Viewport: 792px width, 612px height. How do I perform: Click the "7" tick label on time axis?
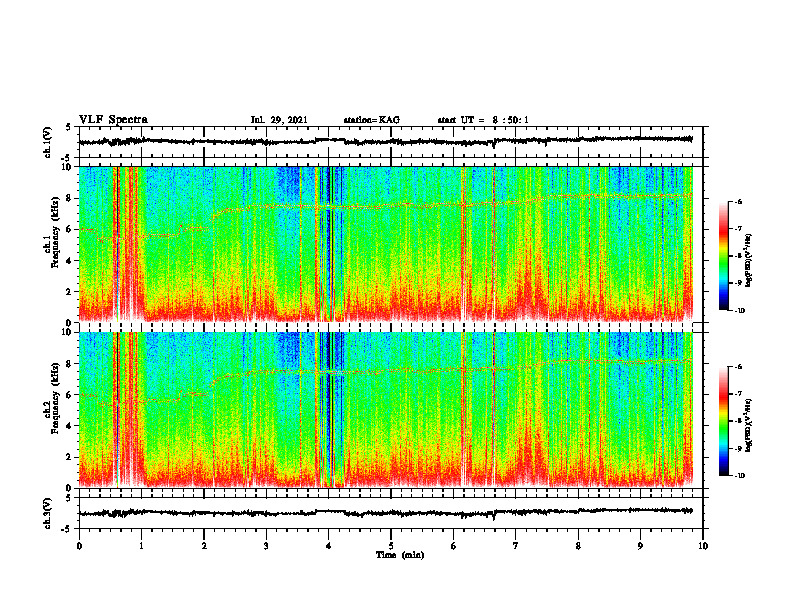click(516, 546)
